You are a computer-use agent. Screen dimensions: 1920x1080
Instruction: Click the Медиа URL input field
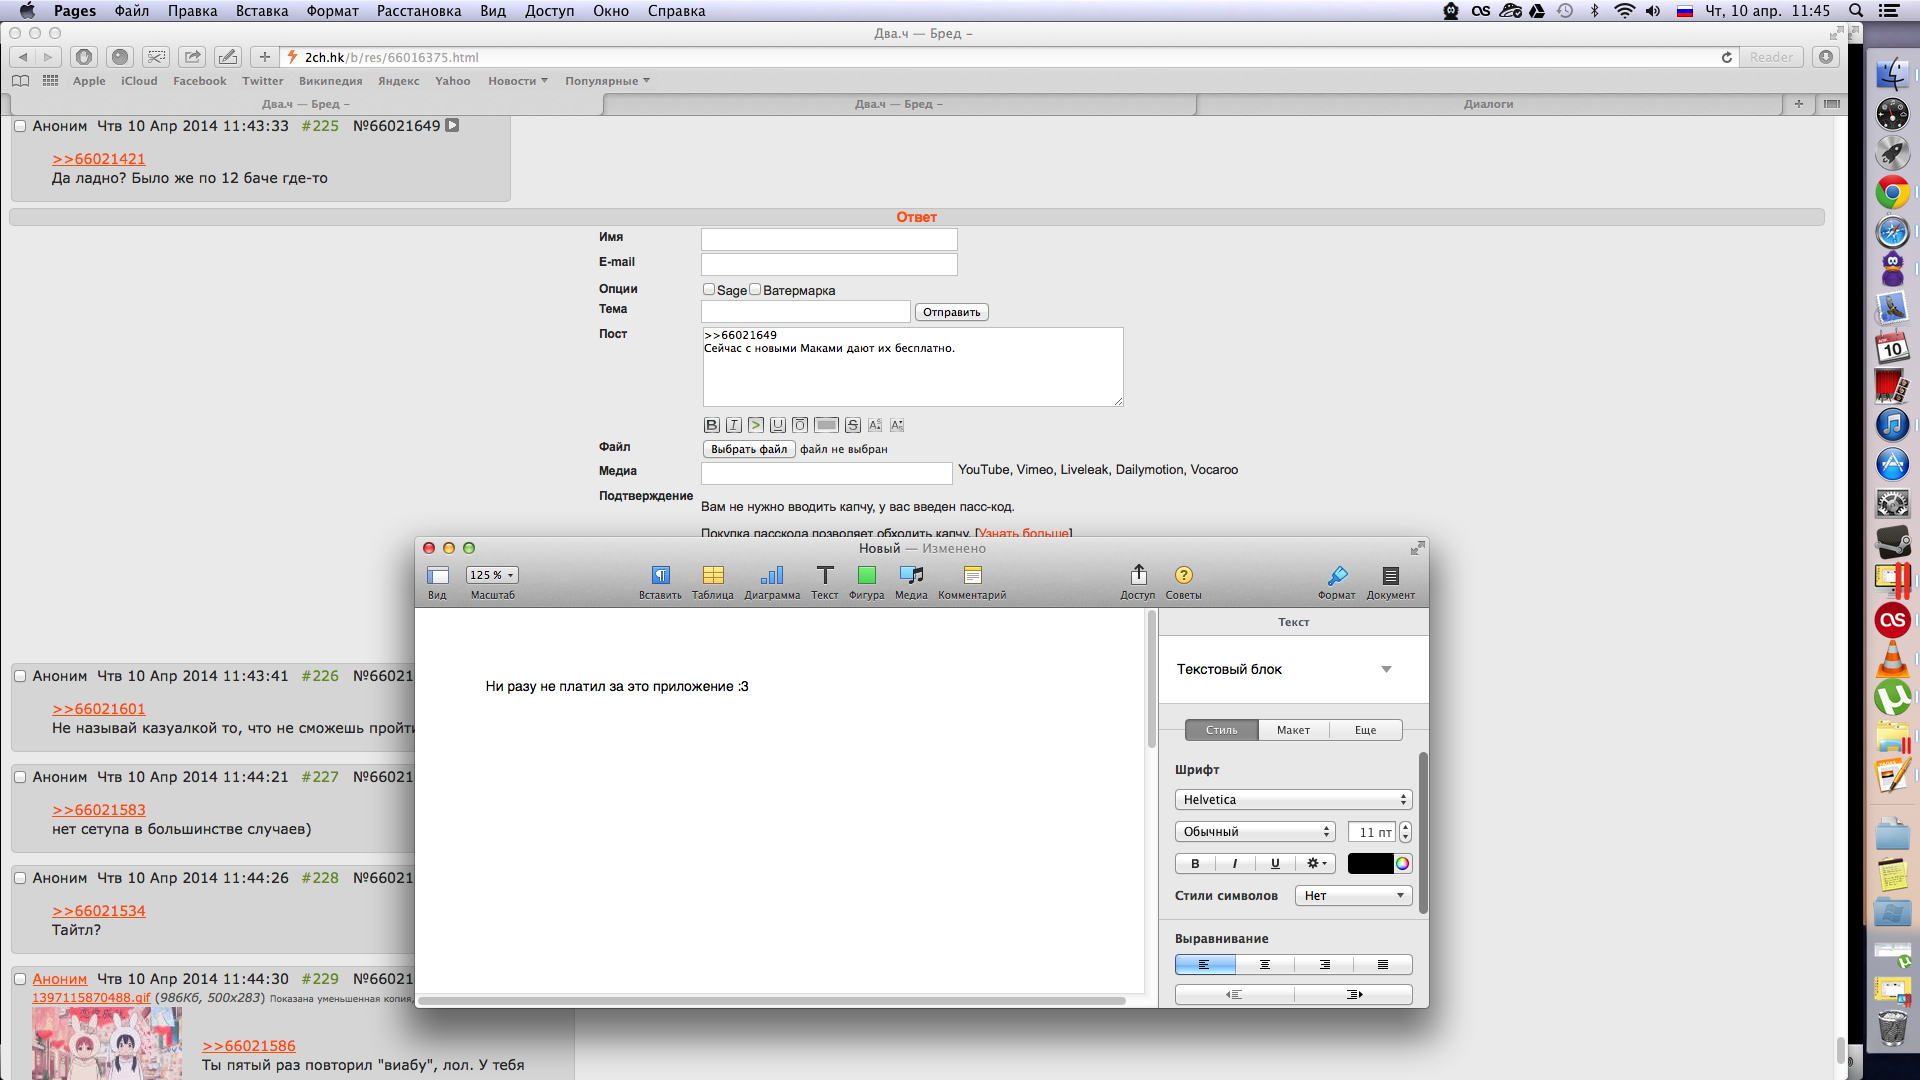pos(826,472)
